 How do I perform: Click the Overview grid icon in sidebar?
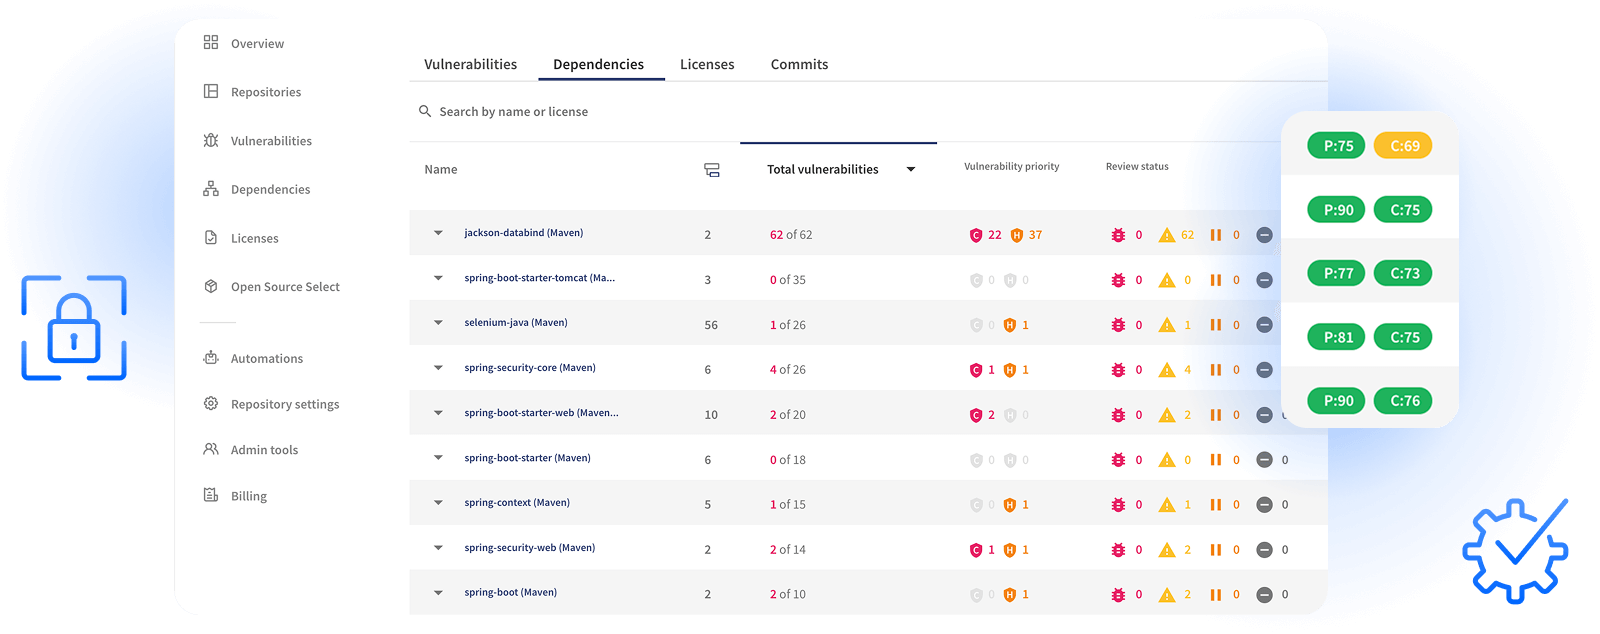coord(211,42)
